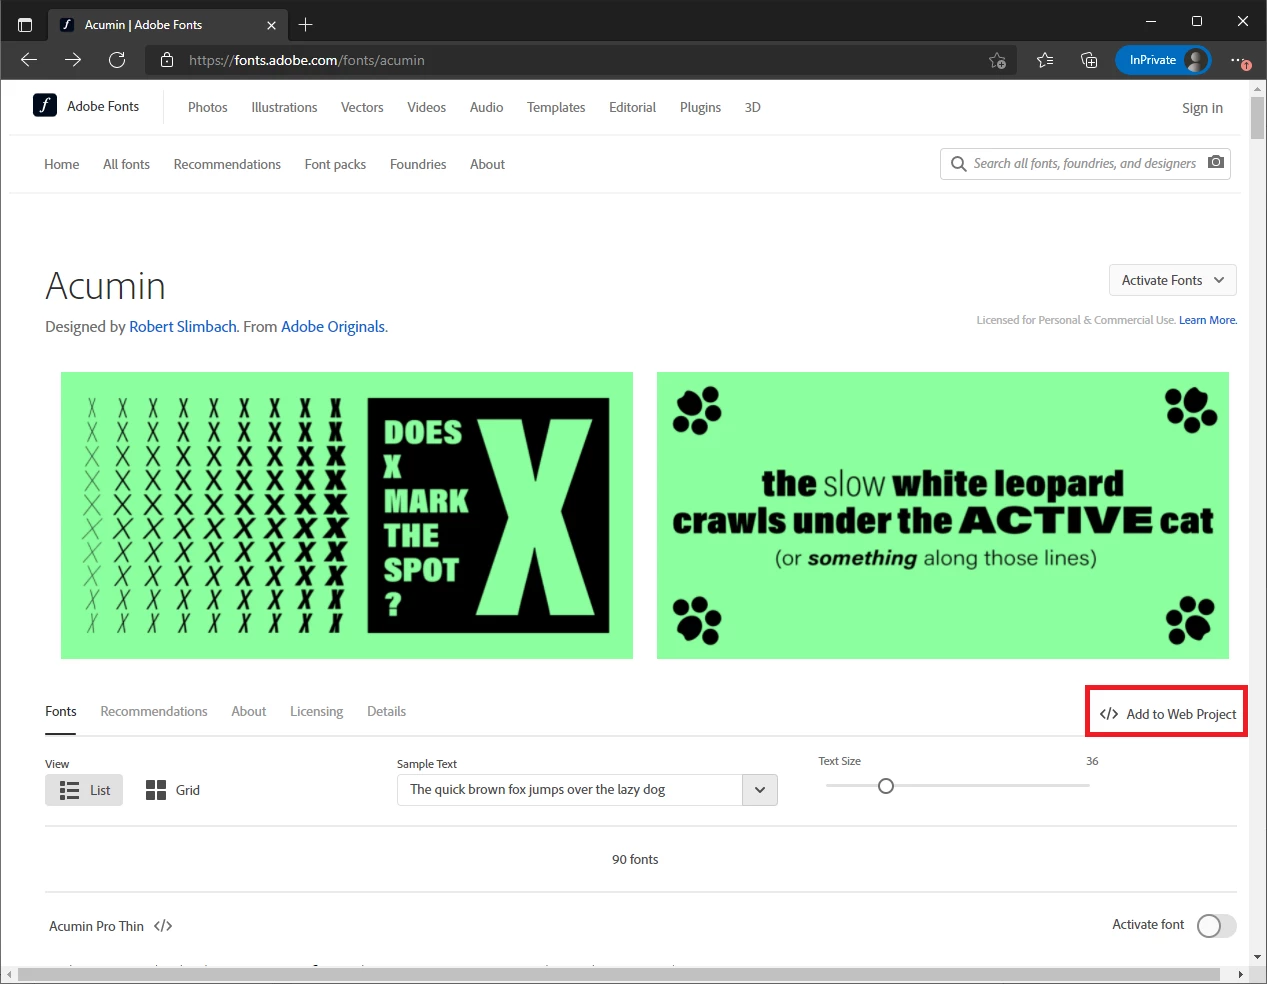The image size is (1267, 984).
Task: Open About in the fonts navigation
Action: click(x=488, y=164)
